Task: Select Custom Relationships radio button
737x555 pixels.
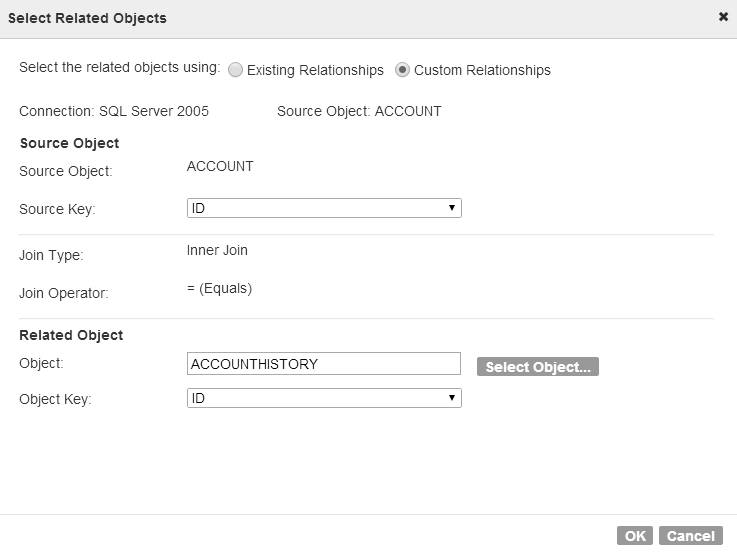Action: [402, 70]
